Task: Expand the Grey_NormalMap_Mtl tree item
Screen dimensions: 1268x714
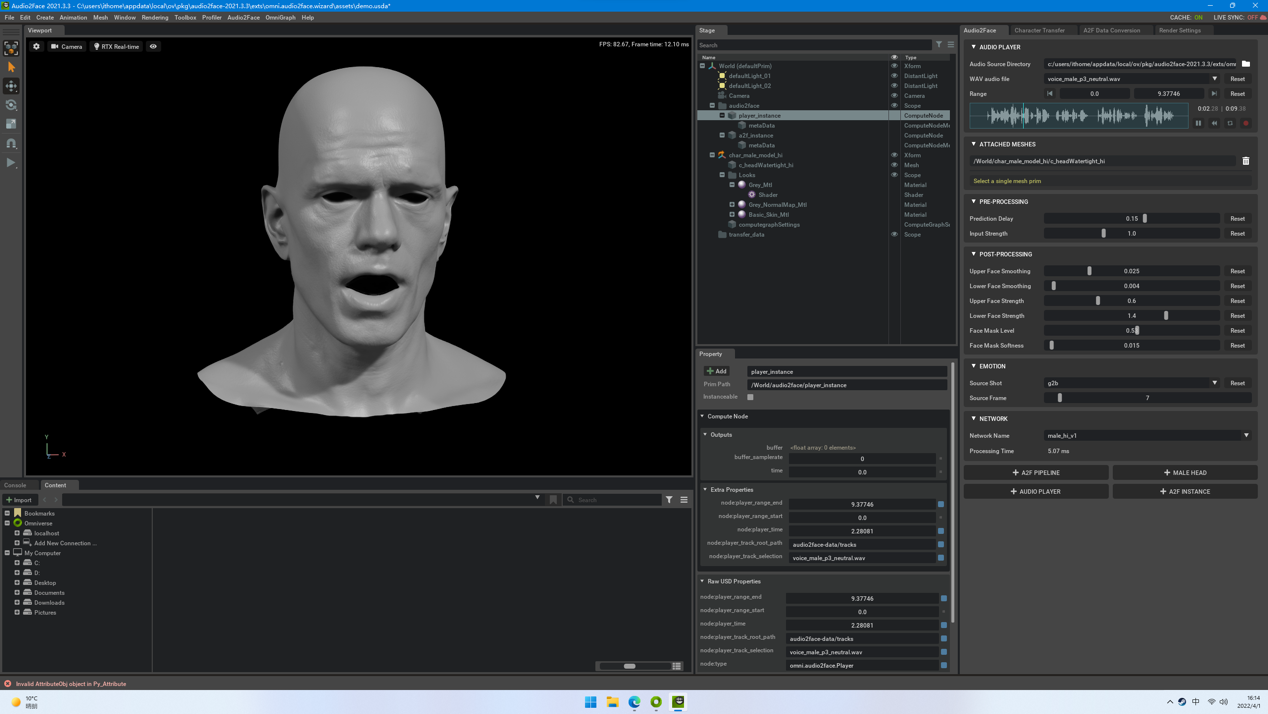Action: (x=732, y=205)
